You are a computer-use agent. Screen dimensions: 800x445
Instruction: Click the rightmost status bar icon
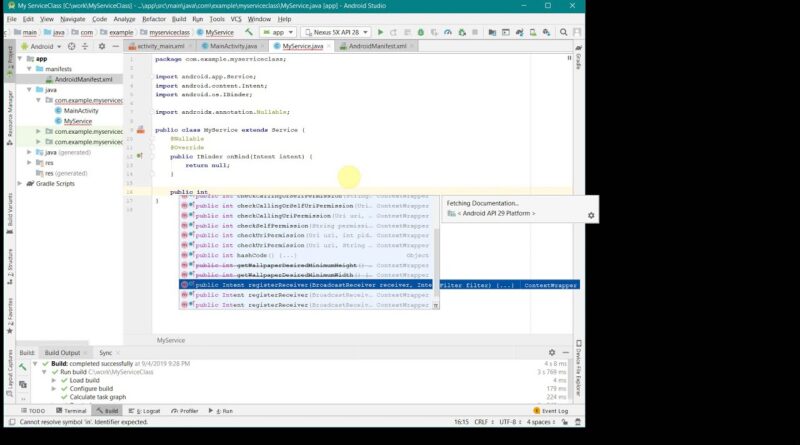[578, 422]
